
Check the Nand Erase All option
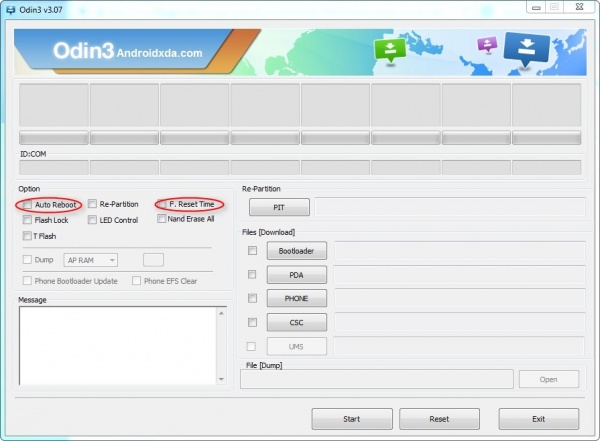coord(161,219)
